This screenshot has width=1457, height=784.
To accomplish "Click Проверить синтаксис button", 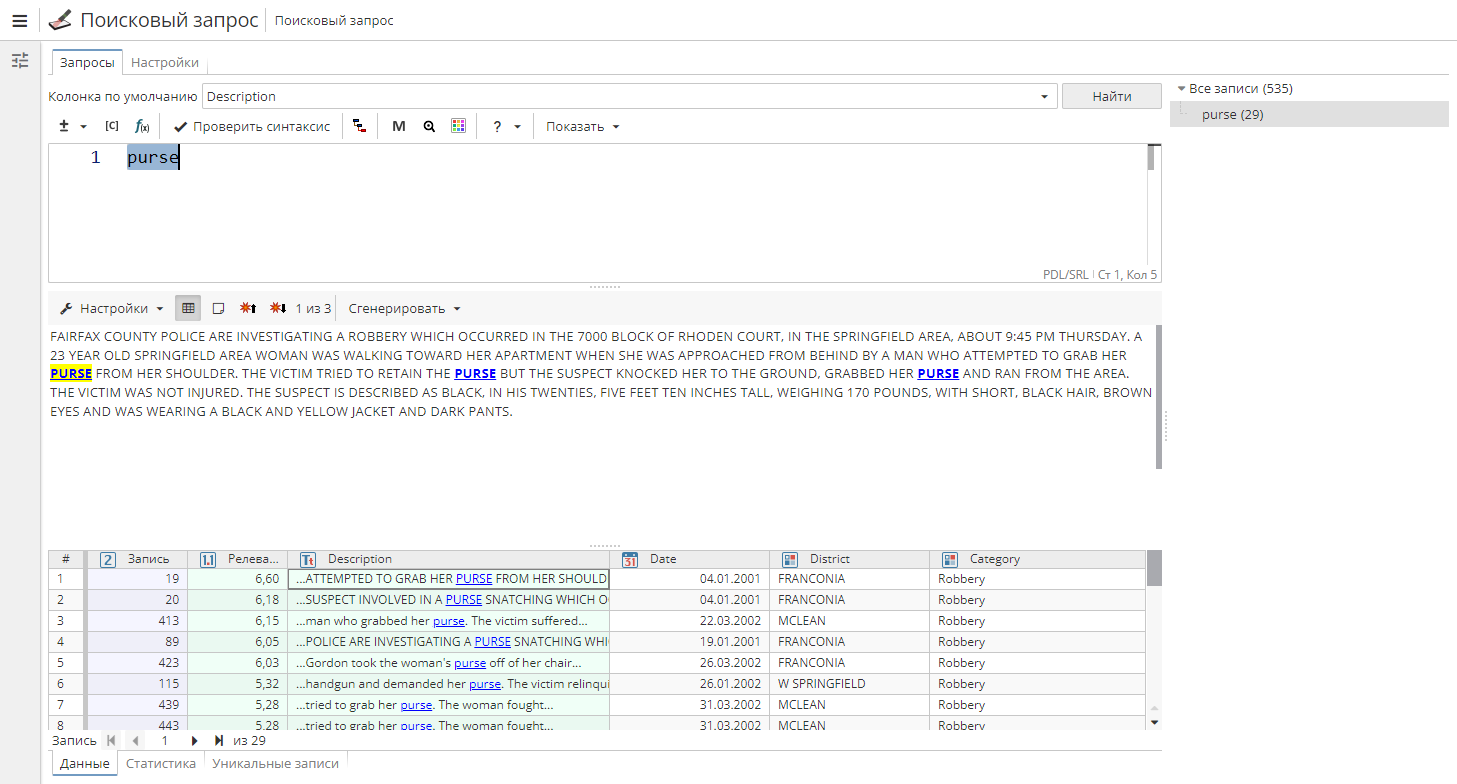I will click(252, 126).
